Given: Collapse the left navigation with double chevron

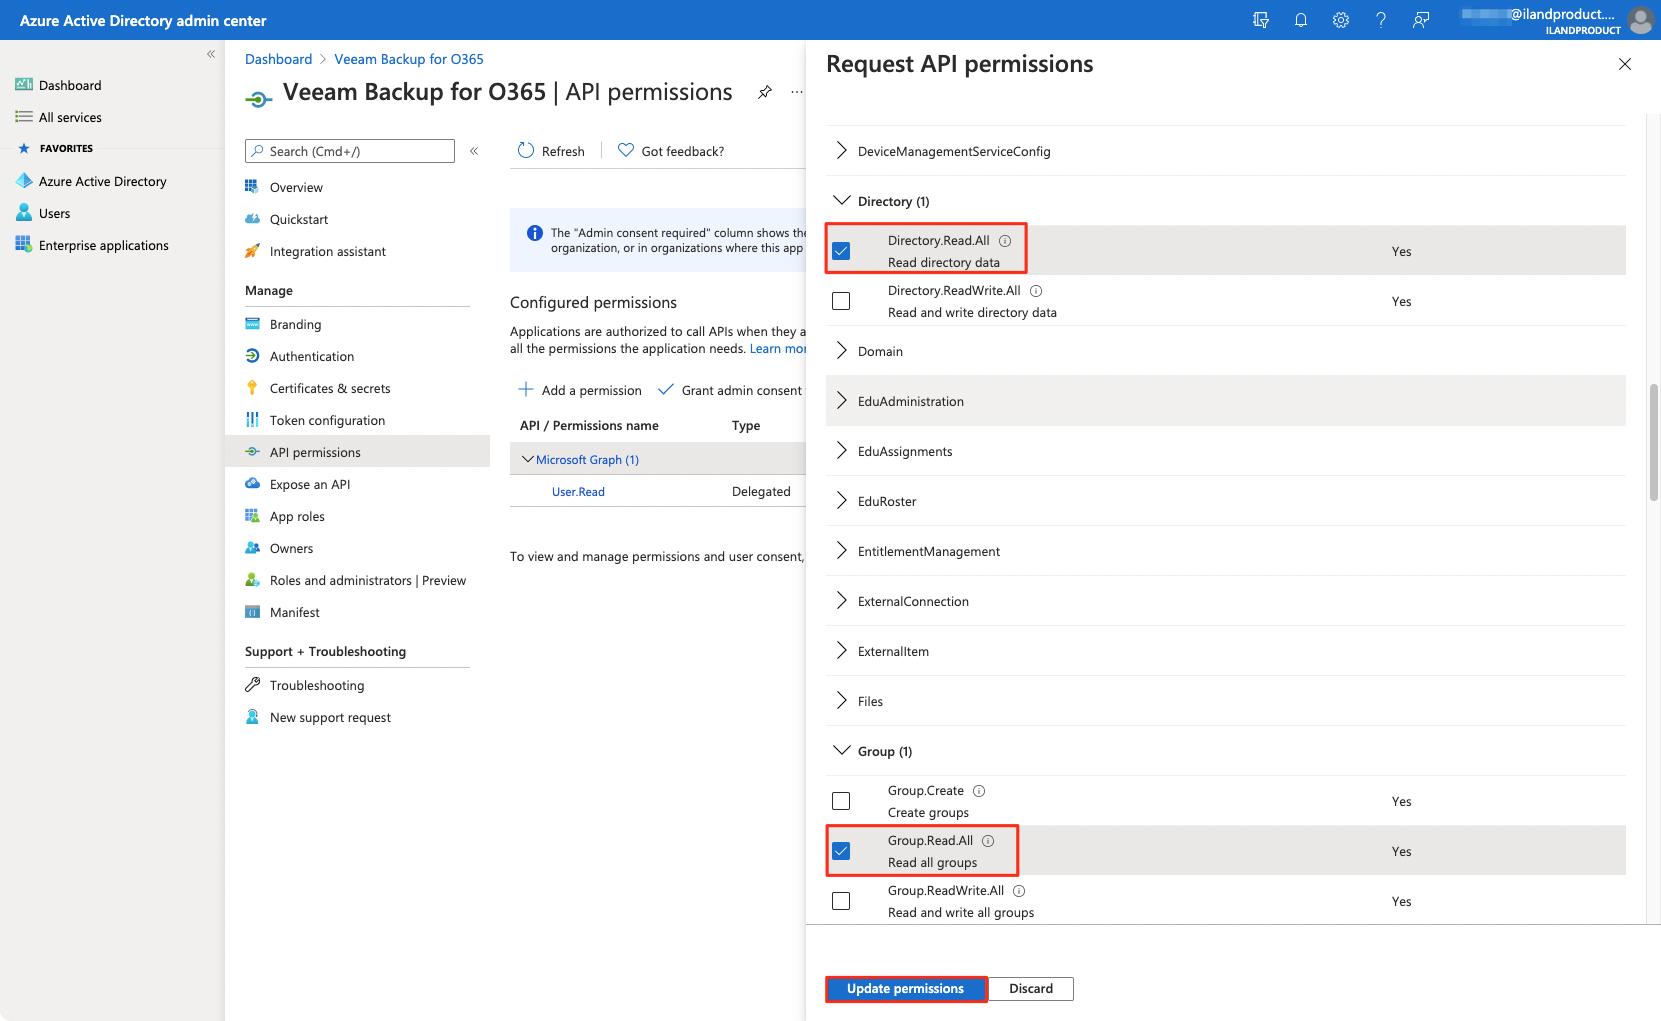Looking at the screenshot, I should [211, 54].
